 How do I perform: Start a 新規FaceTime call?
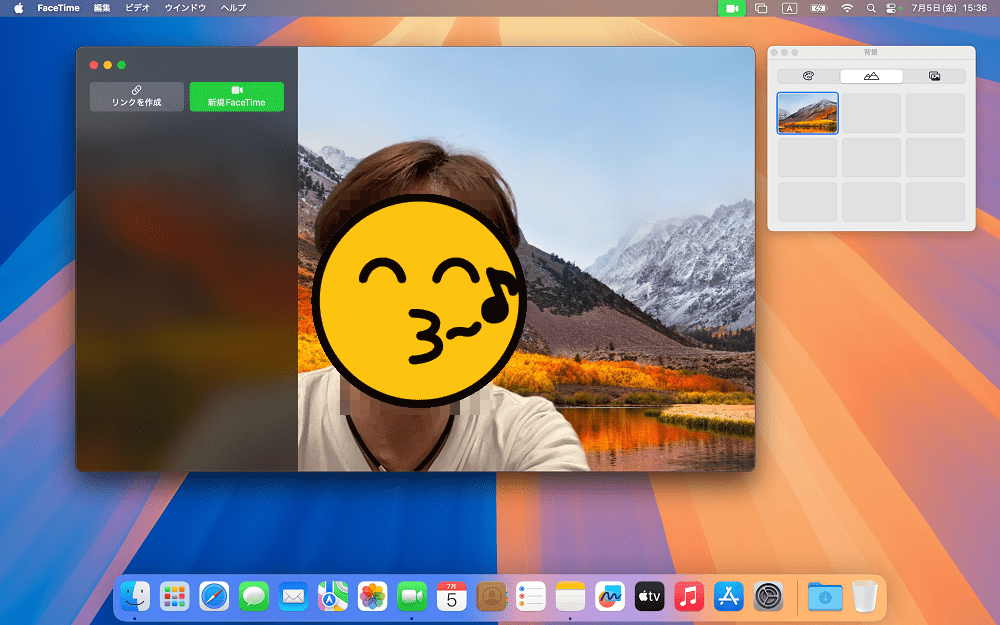coord(237,97)
